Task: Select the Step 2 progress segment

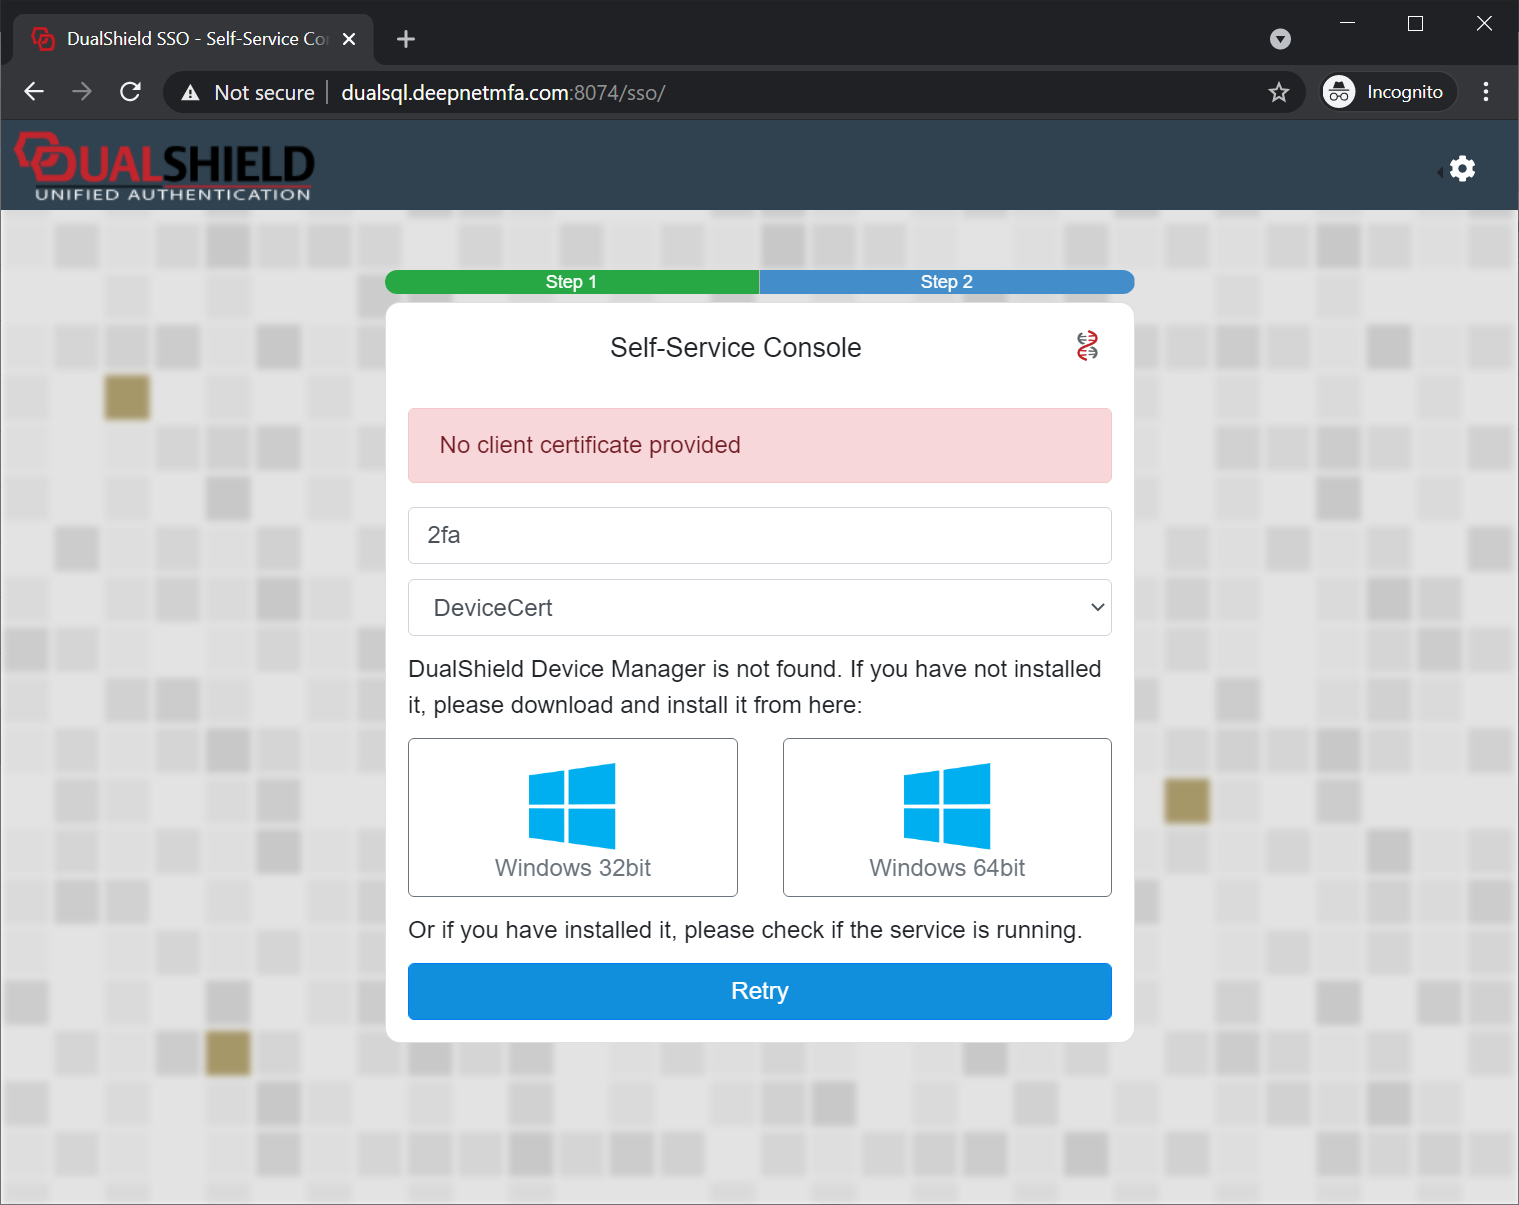Action: click(x=947, y=282)
